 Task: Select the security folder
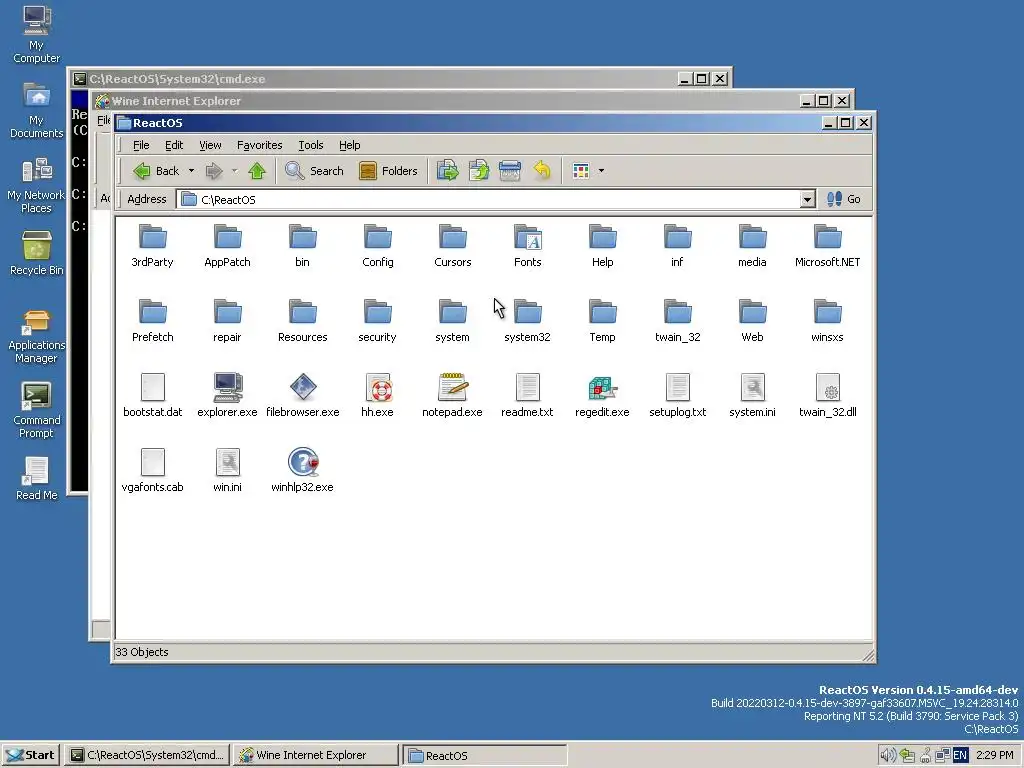click(377, 320)
